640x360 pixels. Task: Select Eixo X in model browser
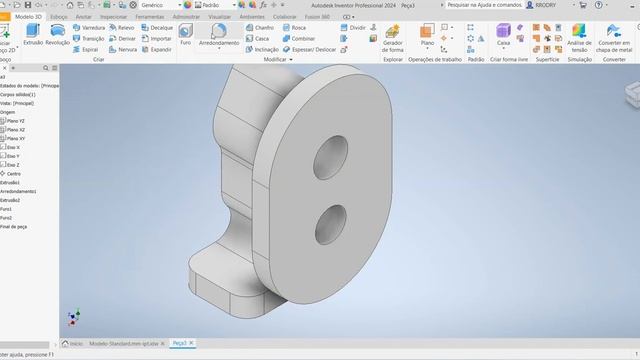click(10, 147)
